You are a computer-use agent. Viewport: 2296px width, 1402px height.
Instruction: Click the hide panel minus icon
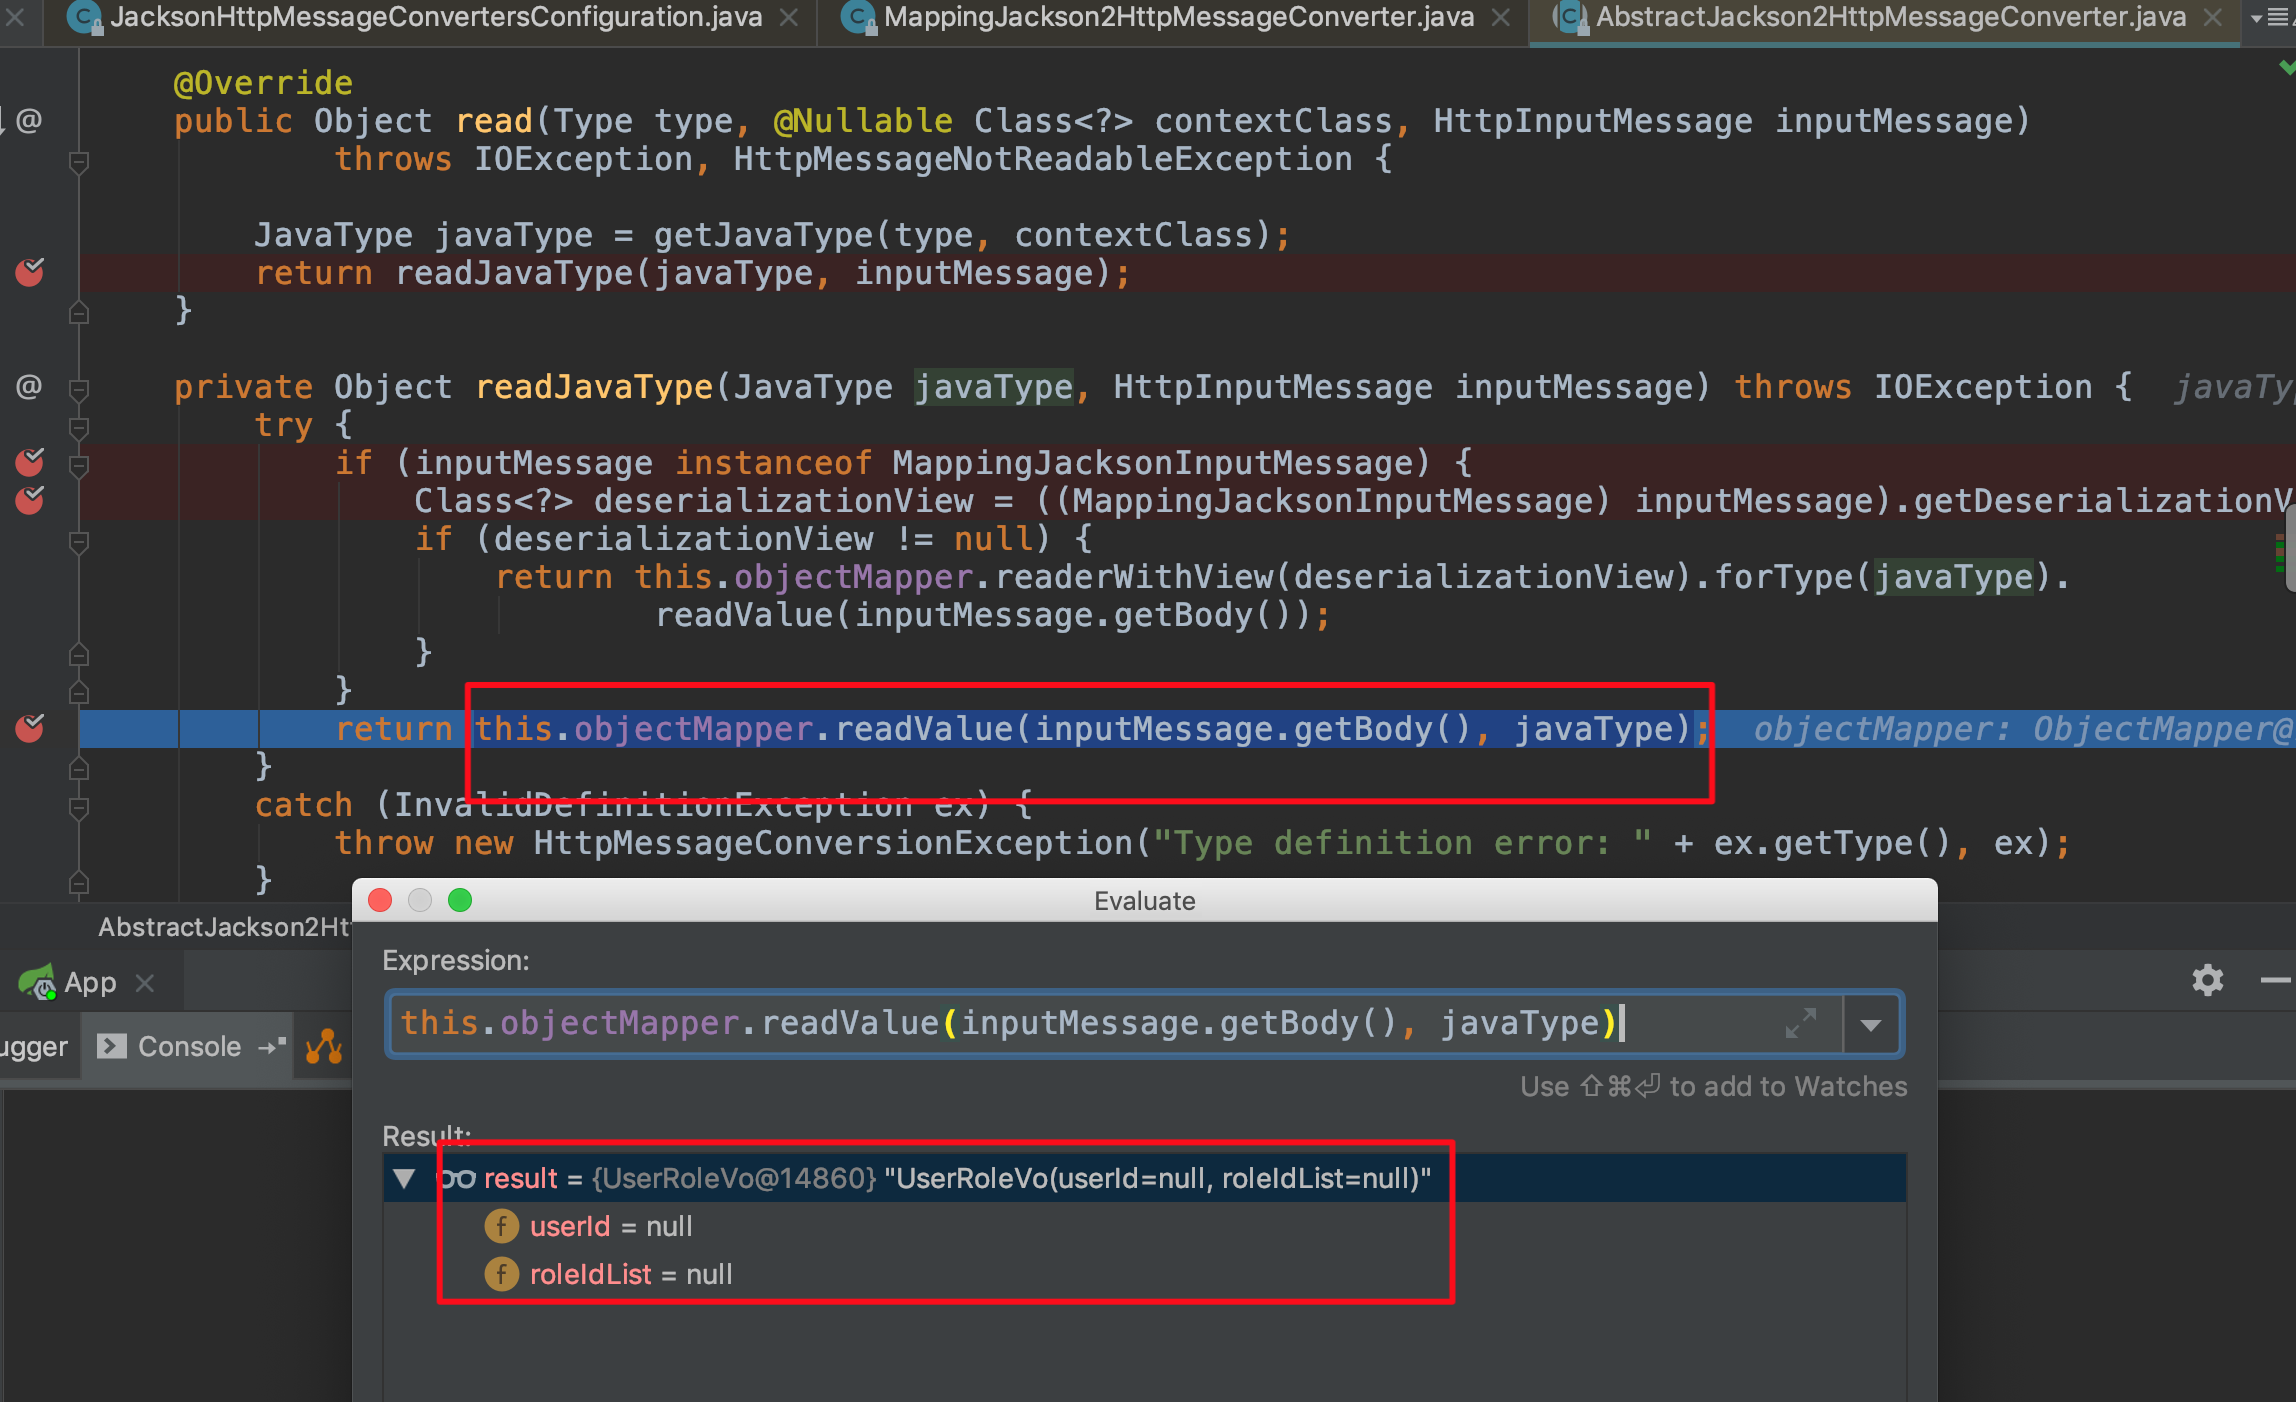pos(2274,980)
